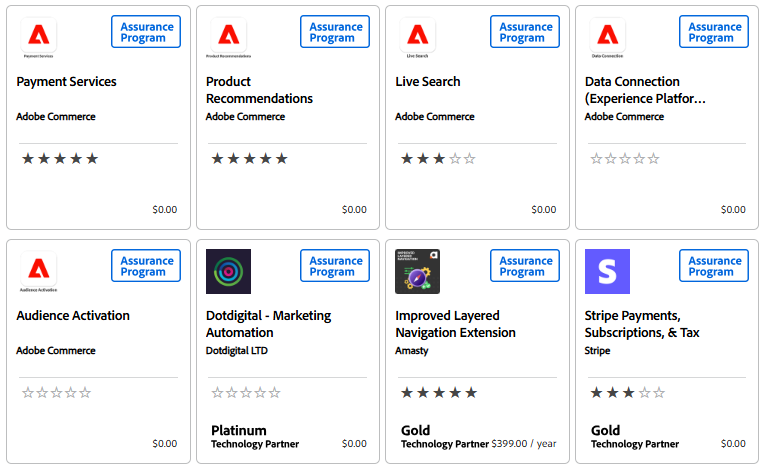Click the $399.00 / year price label

click(x=524, y=444)
